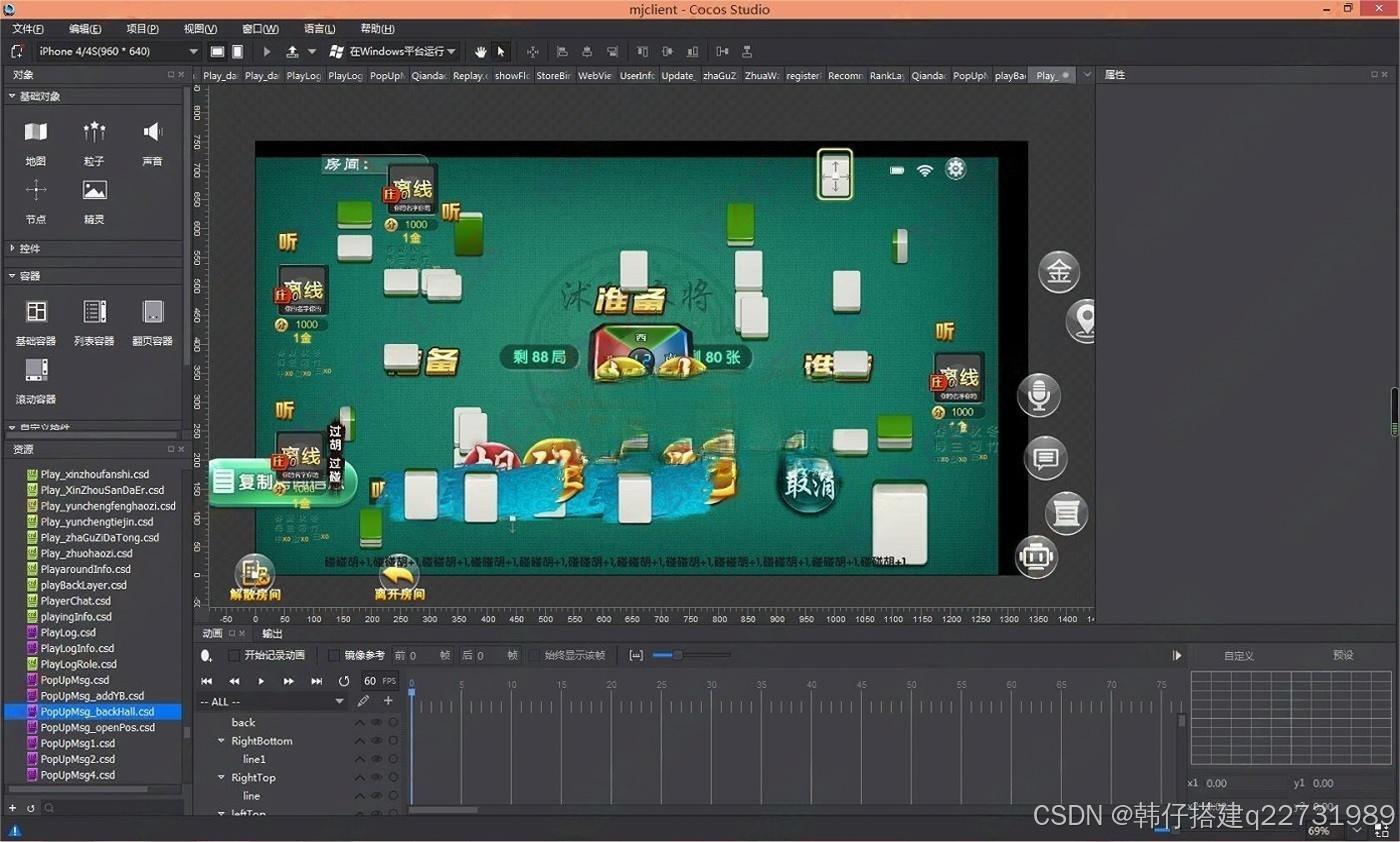This screenshot has width=1400, height=842.
Task: Switch to the 输出 tab
Action: pos(272,633)
